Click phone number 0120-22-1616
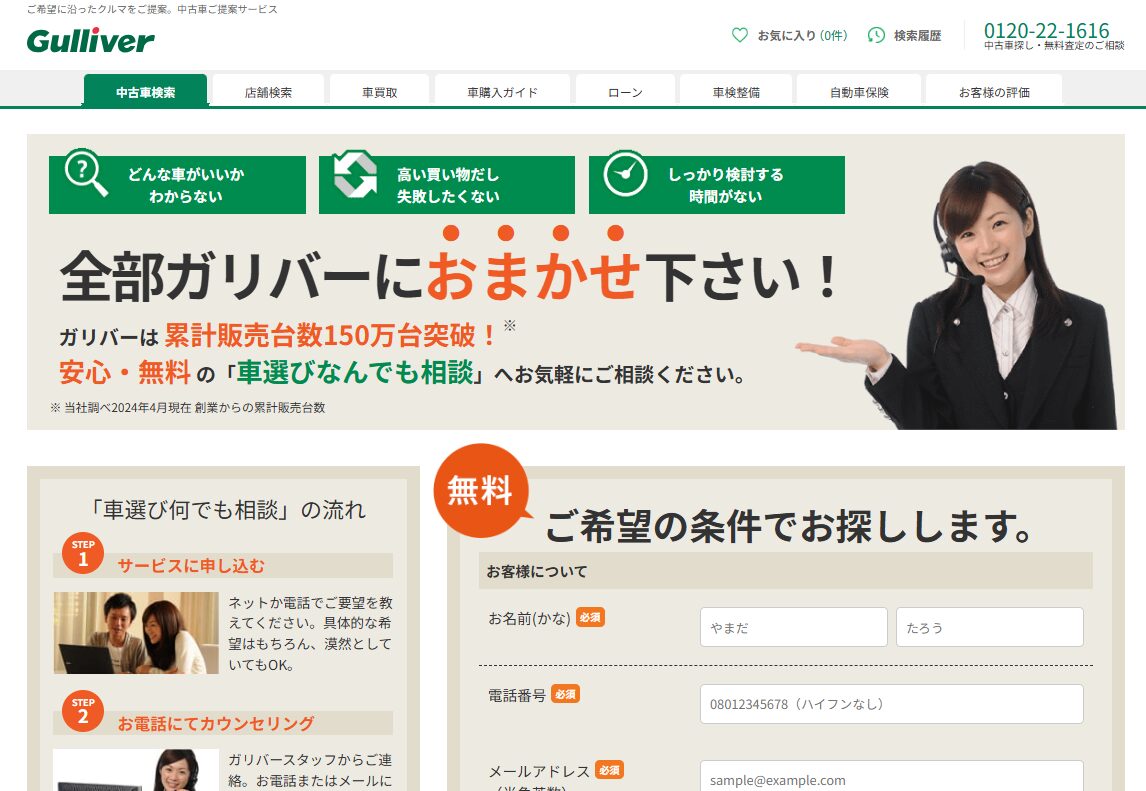 pos(1046,30)
